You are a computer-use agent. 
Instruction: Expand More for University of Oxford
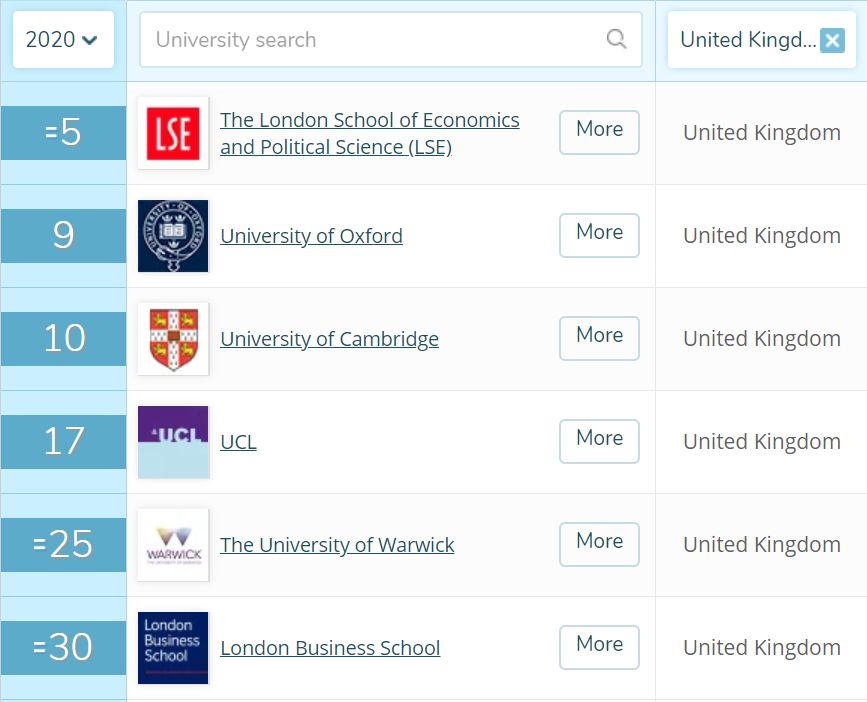pos(599,235)
